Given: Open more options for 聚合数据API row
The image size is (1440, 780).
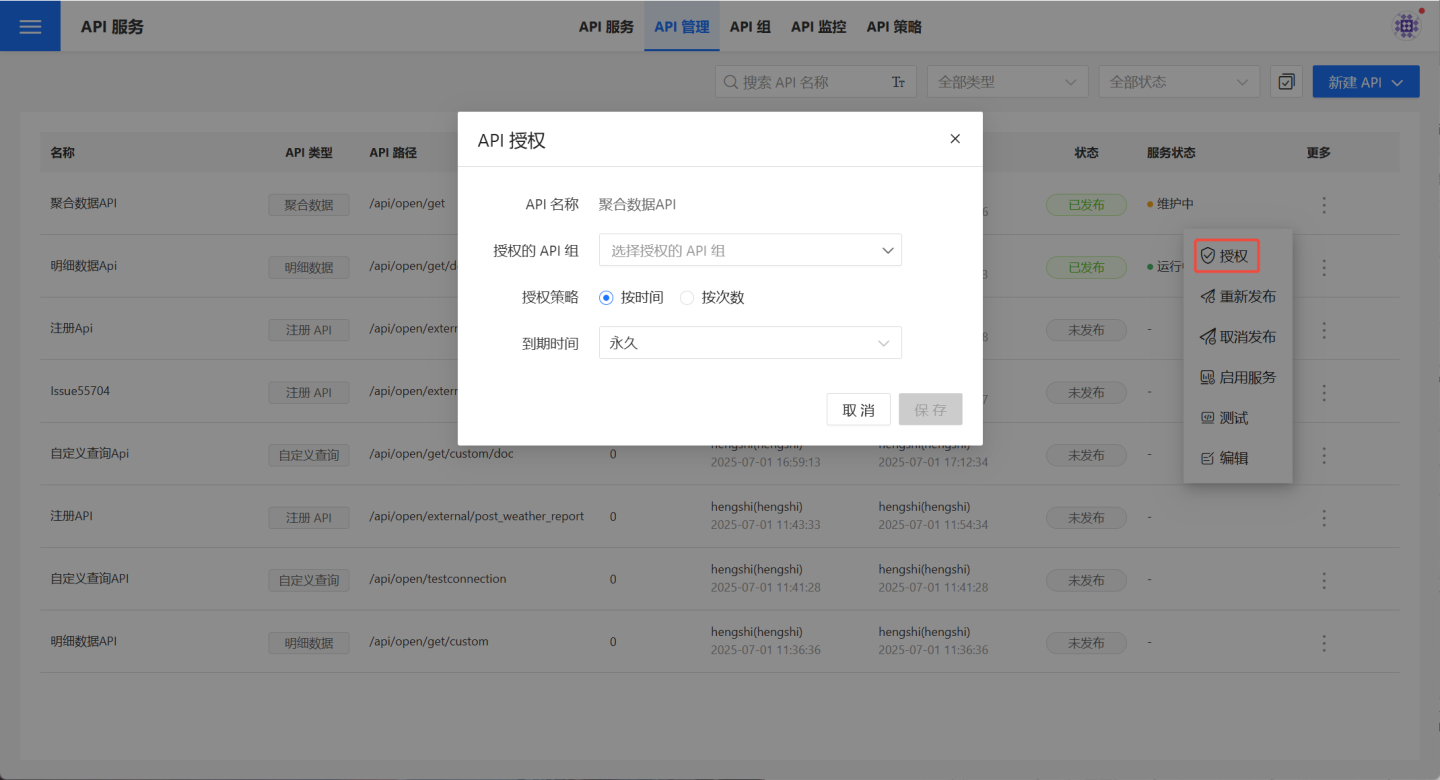Looking at the screenshot, I should [1324, 205].
